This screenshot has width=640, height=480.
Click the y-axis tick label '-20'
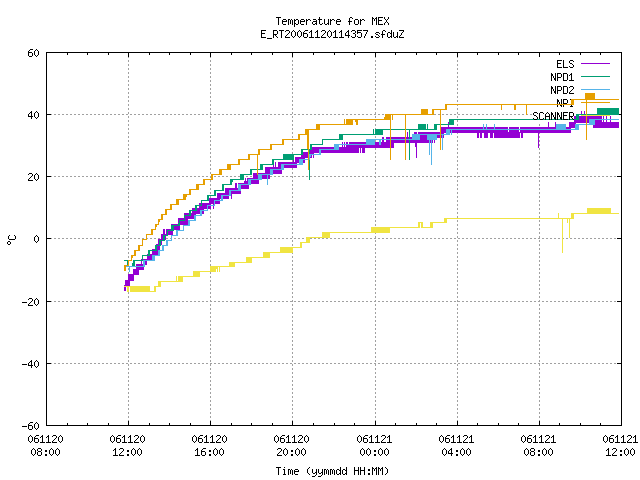tap(31, 302)
